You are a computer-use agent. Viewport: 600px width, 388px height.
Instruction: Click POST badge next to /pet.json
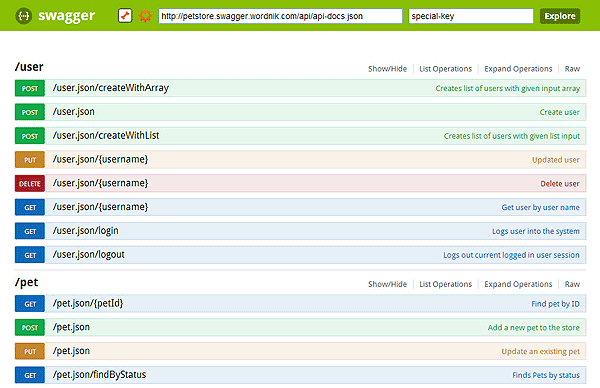30,328
